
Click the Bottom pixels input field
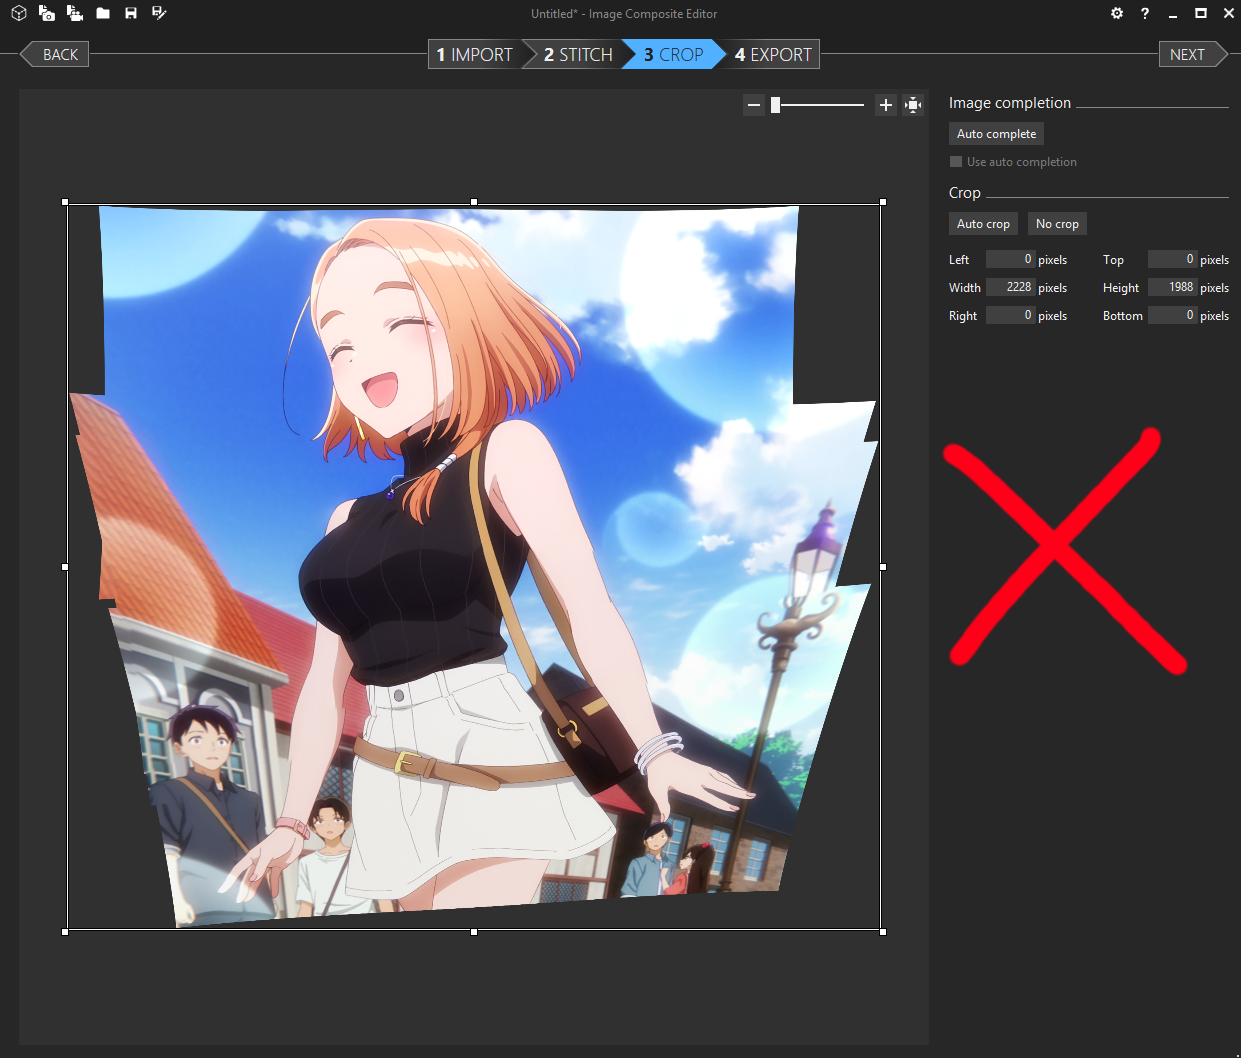click(x=1172, y=315)
